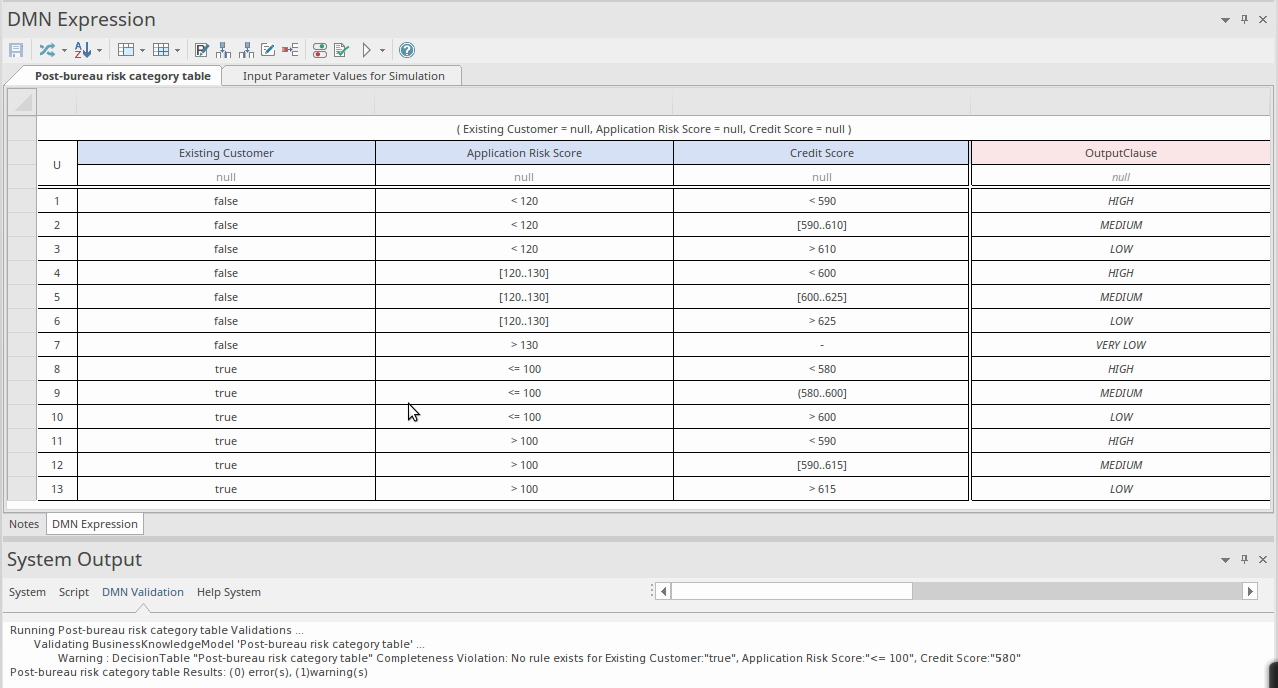Viewport: 1278px width, 688px height.
Task: Click the Completeness Violation warning message
Action: 540,658
